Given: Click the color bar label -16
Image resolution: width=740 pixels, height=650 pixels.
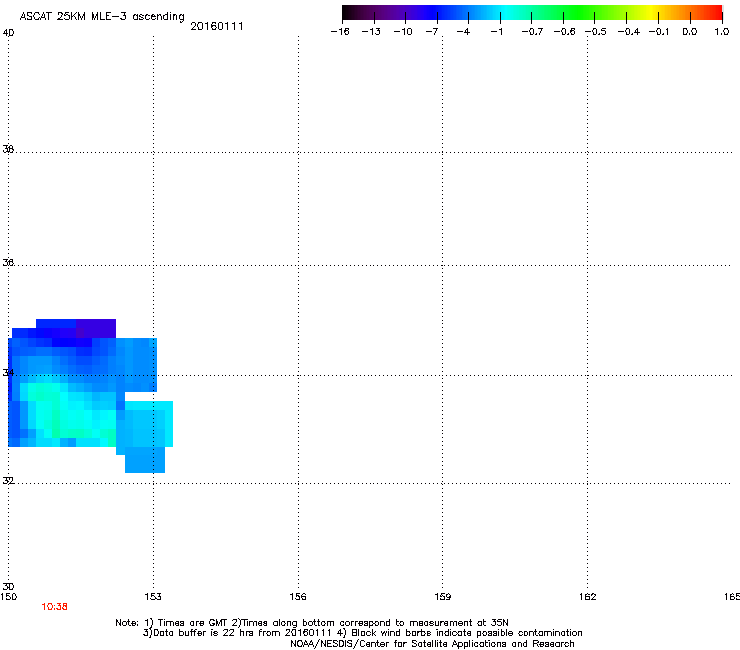Looking at the screenshot, I should click(340, 32).
